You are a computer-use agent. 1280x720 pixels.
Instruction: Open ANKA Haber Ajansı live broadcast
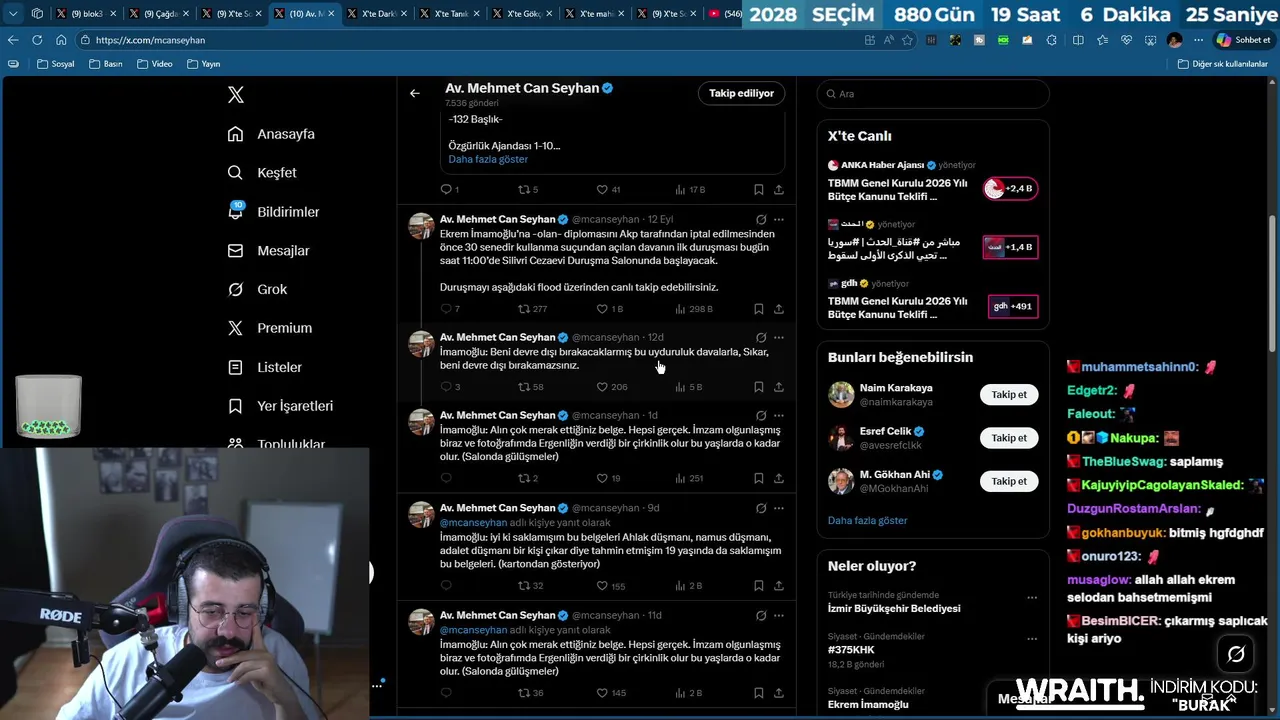932,181
